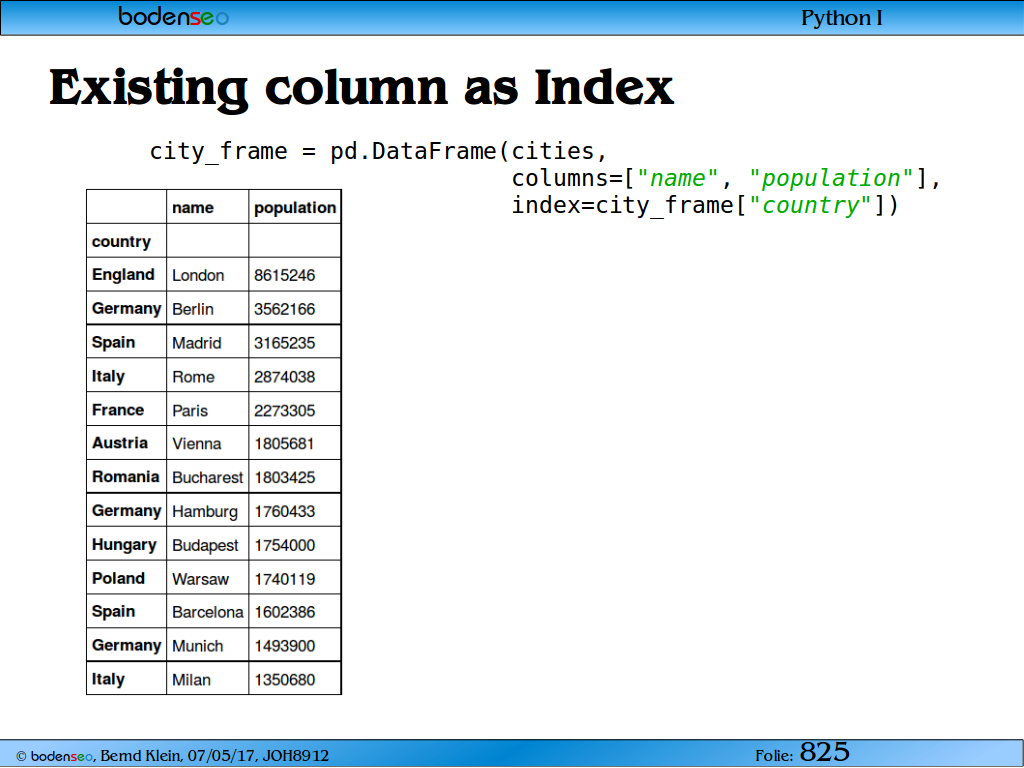Screen dimensions: 1024x768
Task: Select the 'name' column header
Action: [x=208, y=208]
